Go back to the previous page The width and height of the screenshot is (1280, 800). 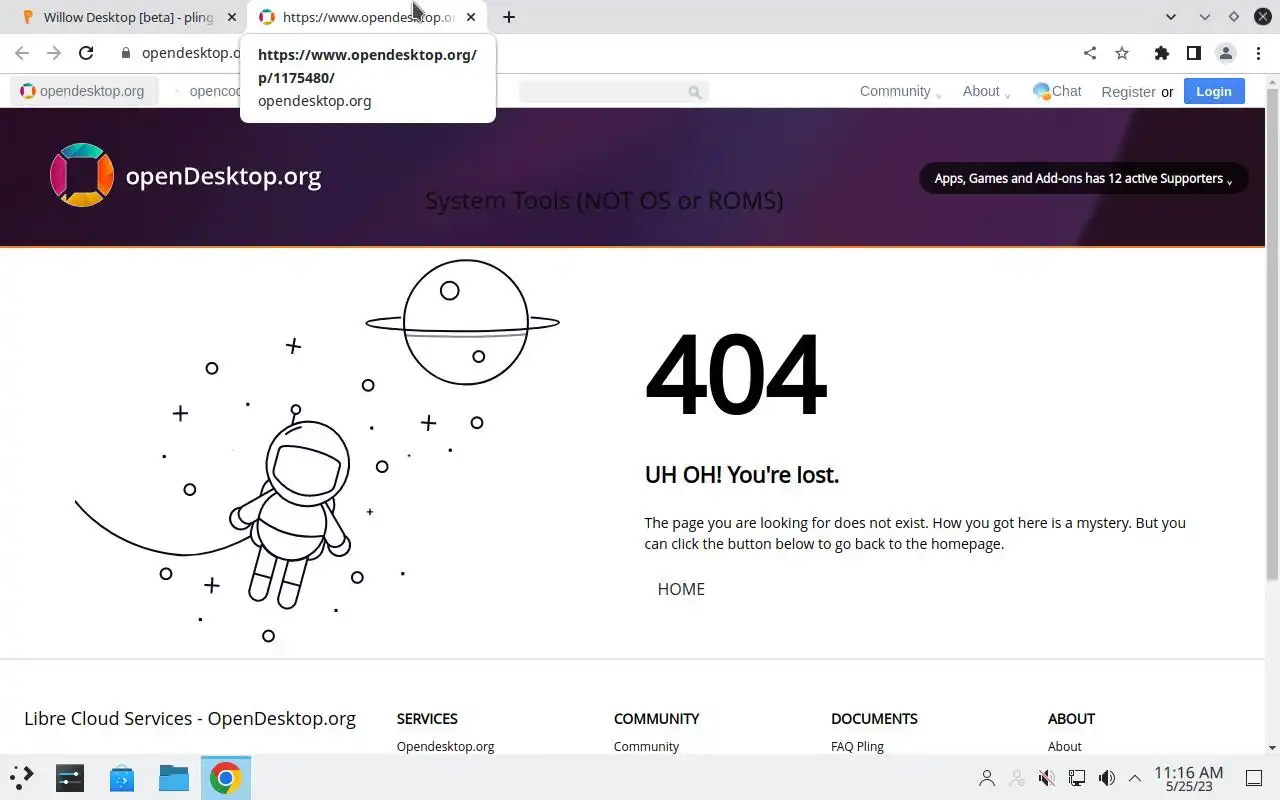22,53
